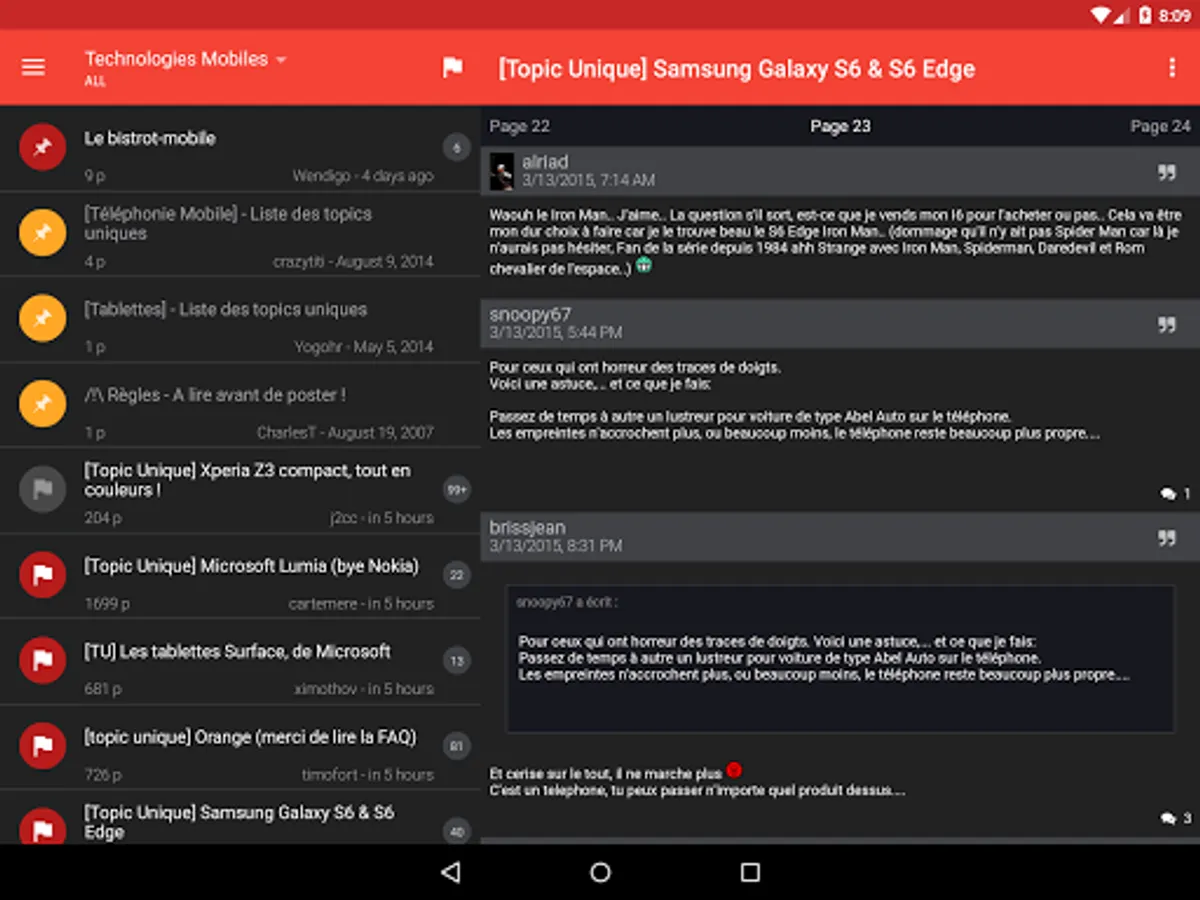Tap the Android Back navigation button
This screenshot has height=900, width=1200.
(450, 872)
